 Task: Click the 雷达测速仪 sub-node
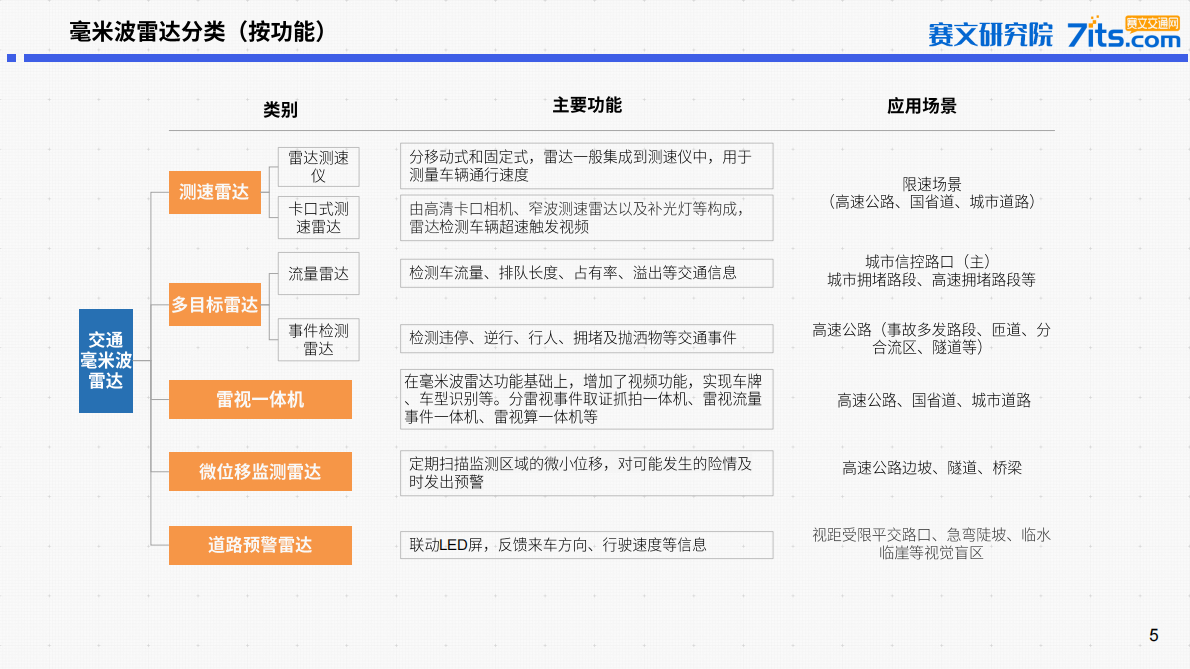coord(317,166)
